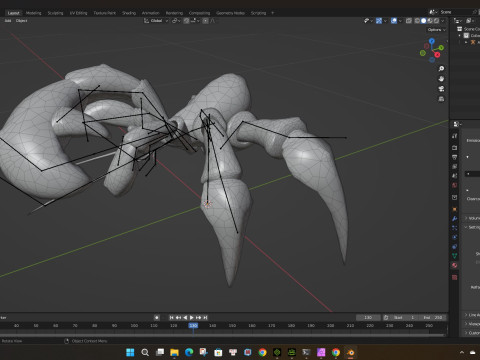Open overlays options dropdown arrow
Viewport: 480px width, 360px height.
pos(400,21)
